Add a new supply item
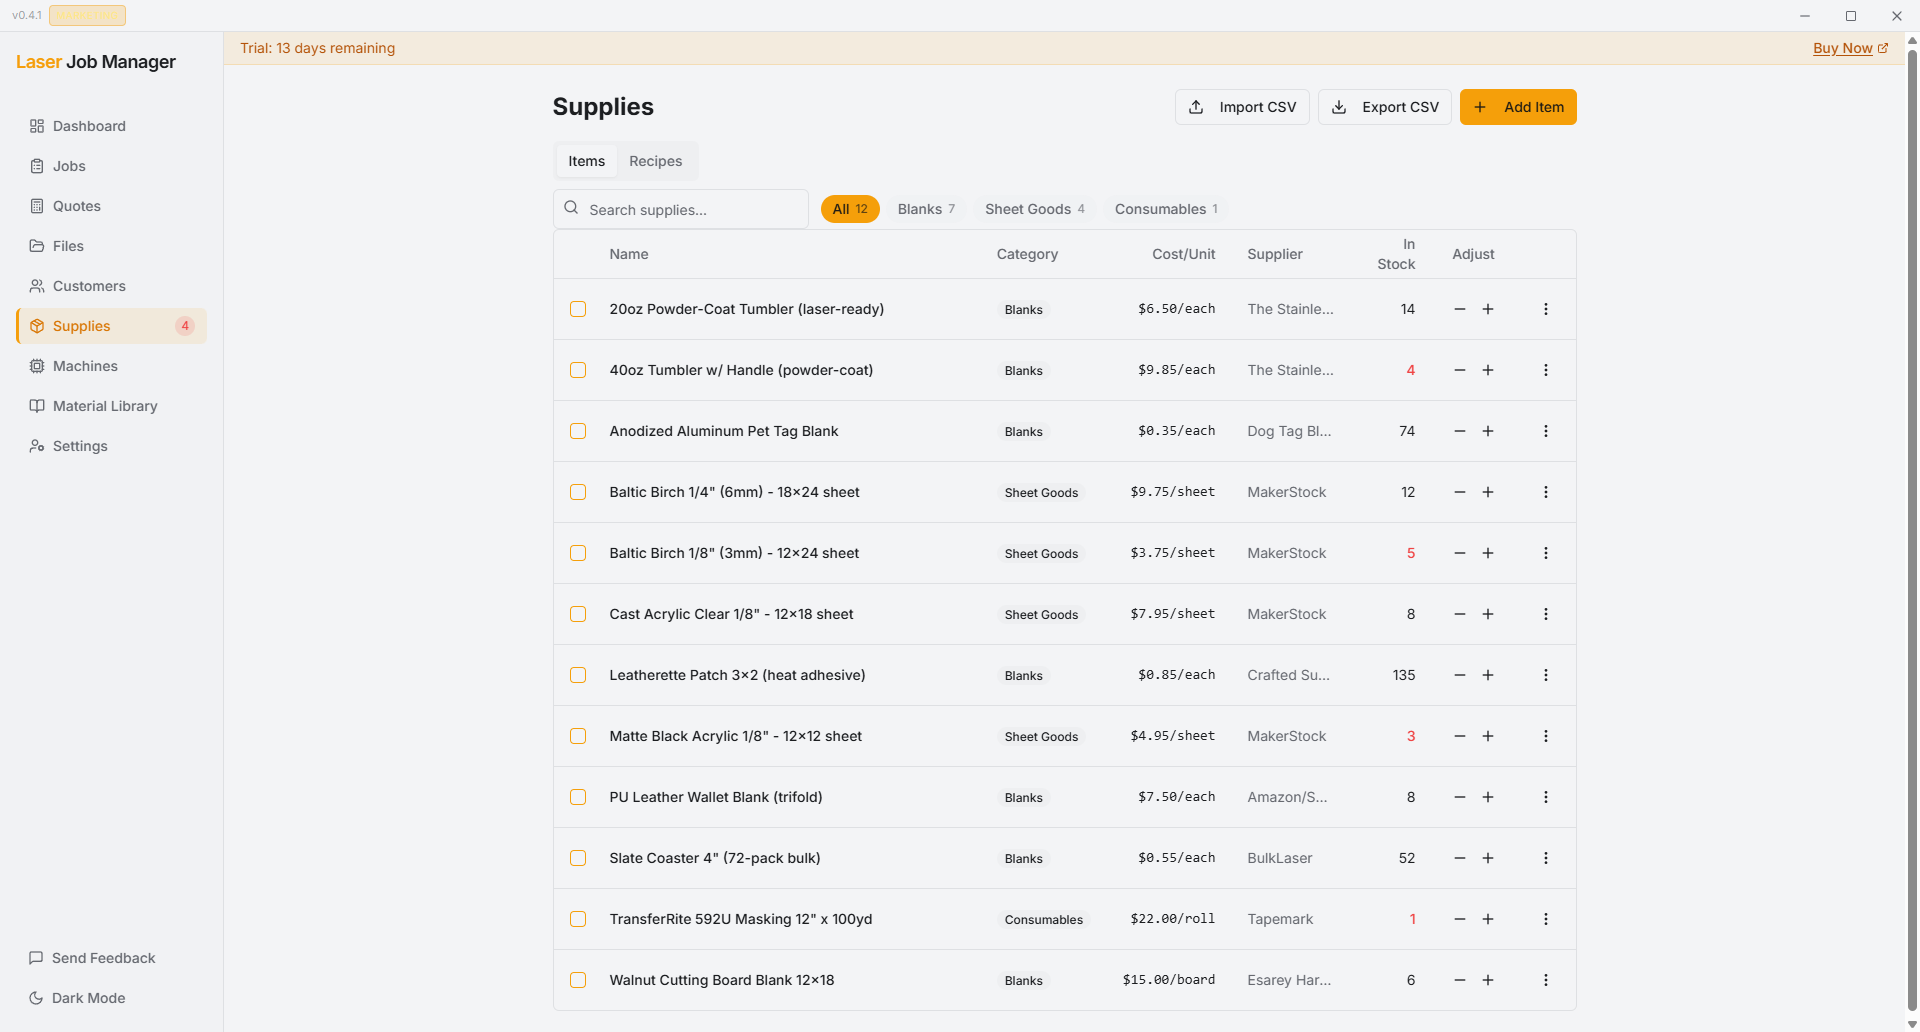1920x1032 pixels. 1518,107
